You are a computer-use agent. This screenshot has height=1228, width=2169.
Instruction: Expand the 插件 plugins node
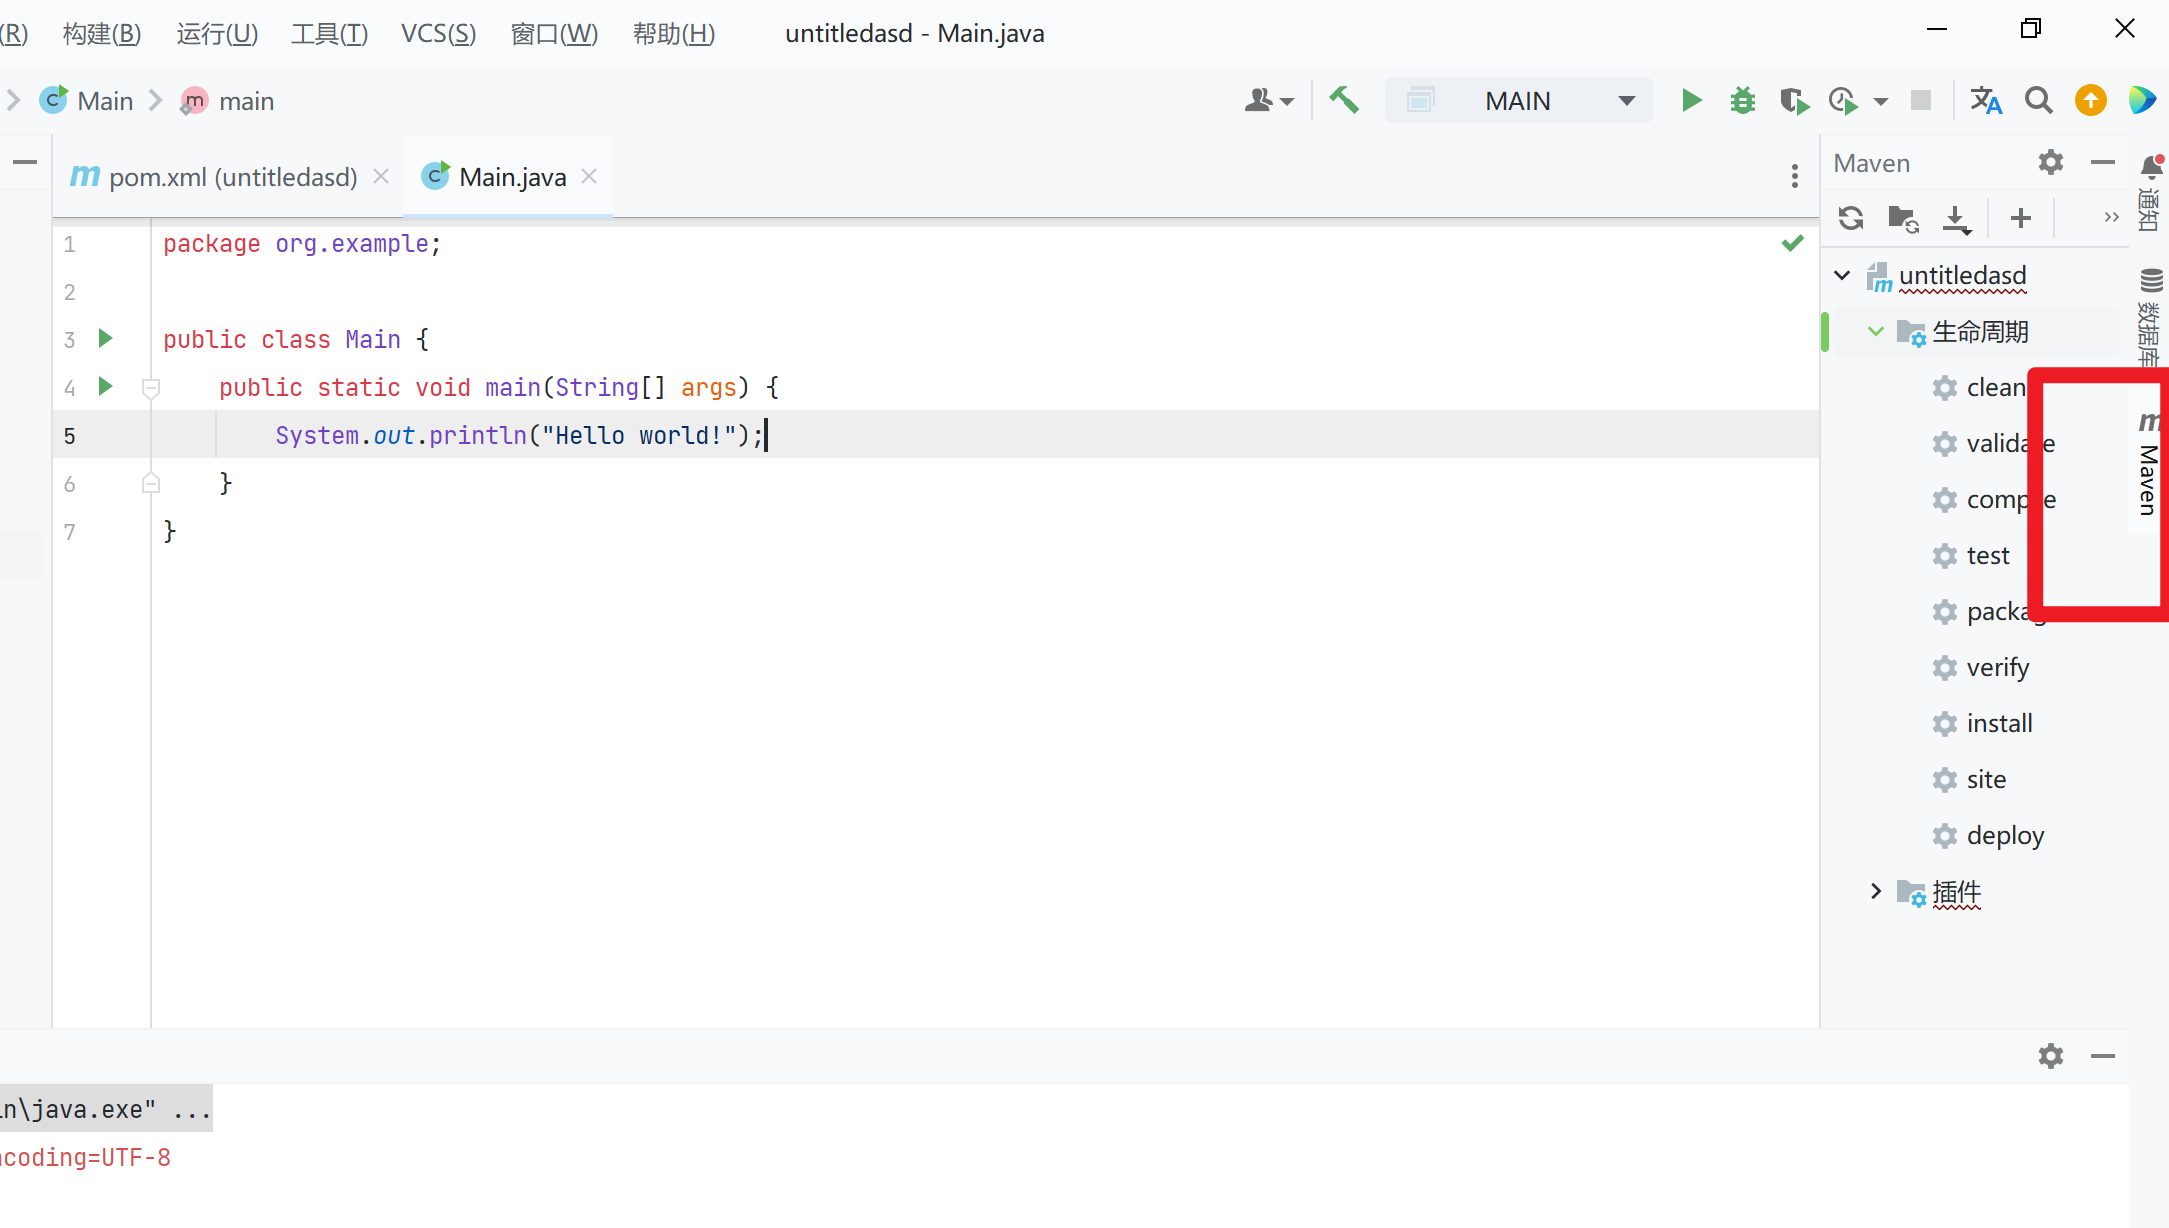(1876, 891)
